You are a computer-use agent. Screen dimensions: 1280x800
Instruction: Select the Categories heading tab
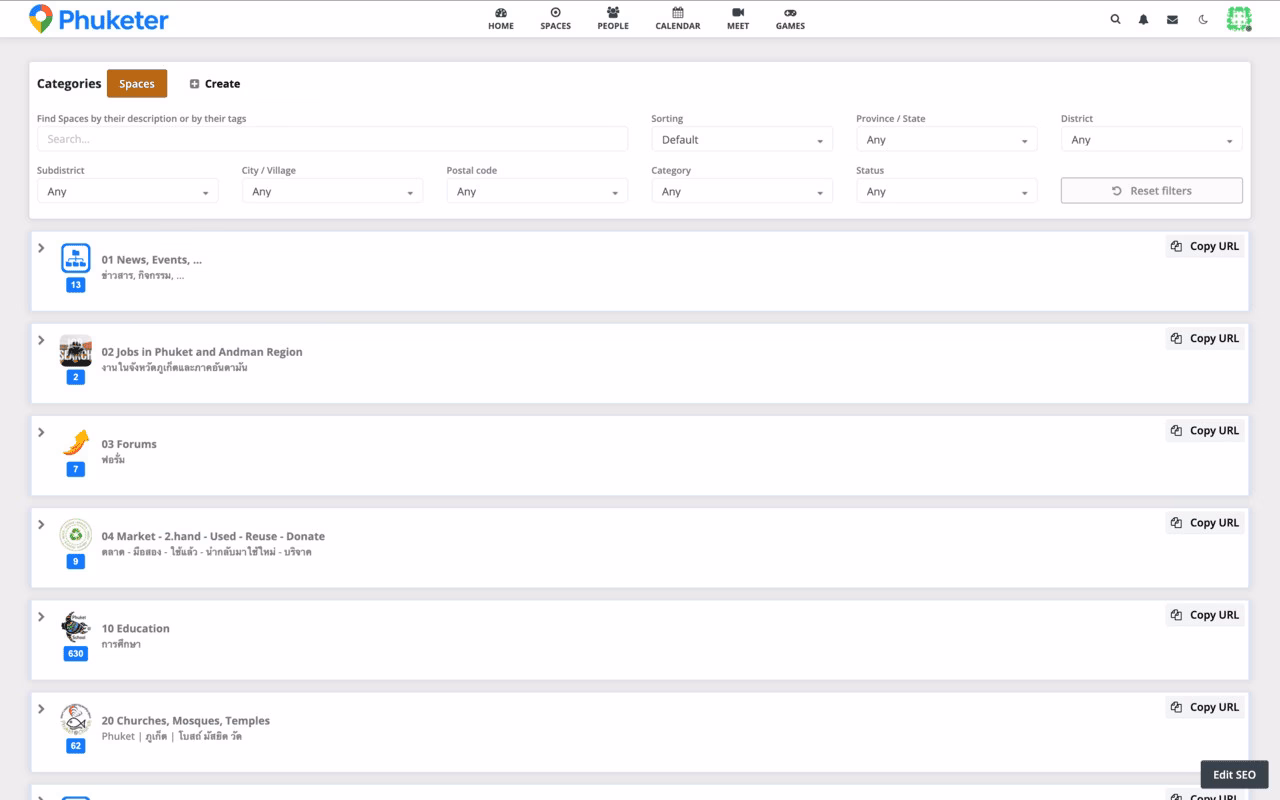pyautogui.click(x=69, y=84)
